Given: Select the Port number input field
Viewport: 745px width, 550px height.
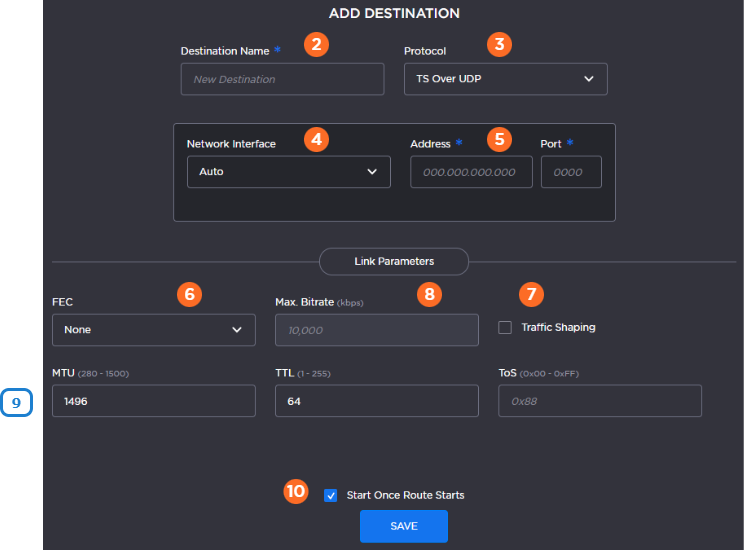Looking at the screenshot, I should (571, 172).
